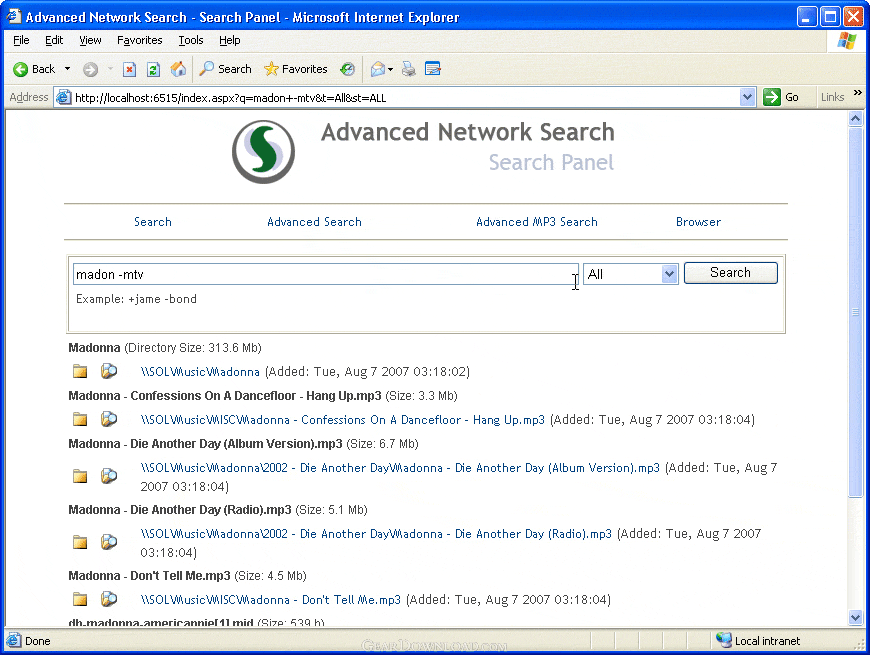Click browse icon for Don't Tell Me.mp3

pos(109,599)
